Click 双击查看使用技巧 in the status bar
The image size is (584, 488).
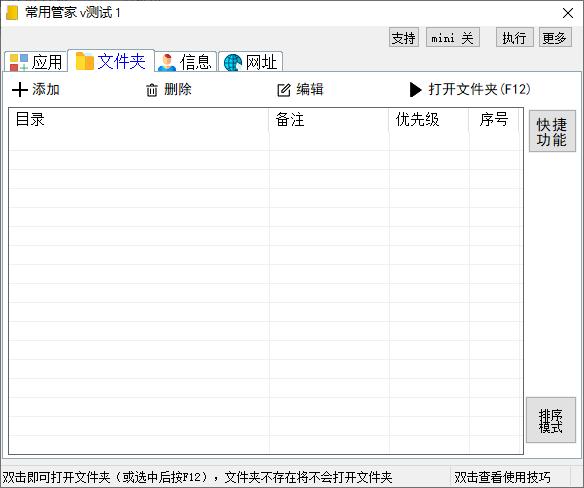[x=502, y=477]
